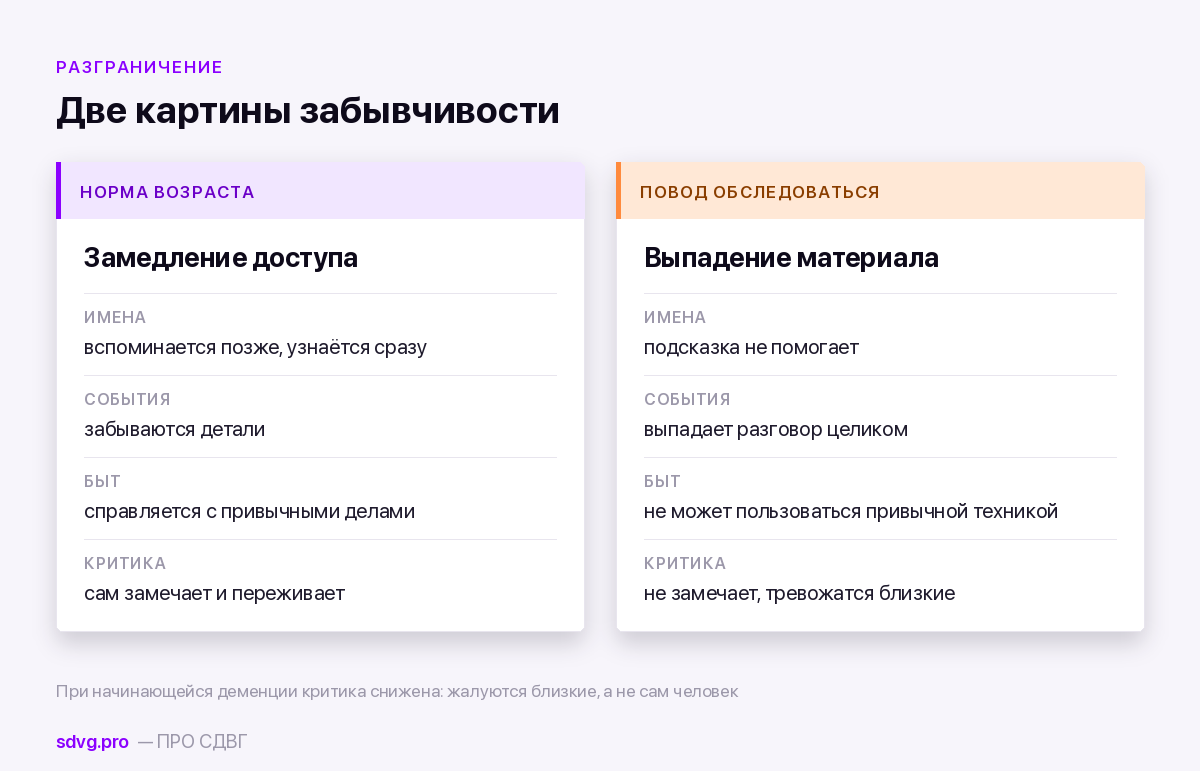Click 'вспоминается позже, узнаётся сразу'
Viewport: 1200px width, 771px height.
(x=255, y=348)
